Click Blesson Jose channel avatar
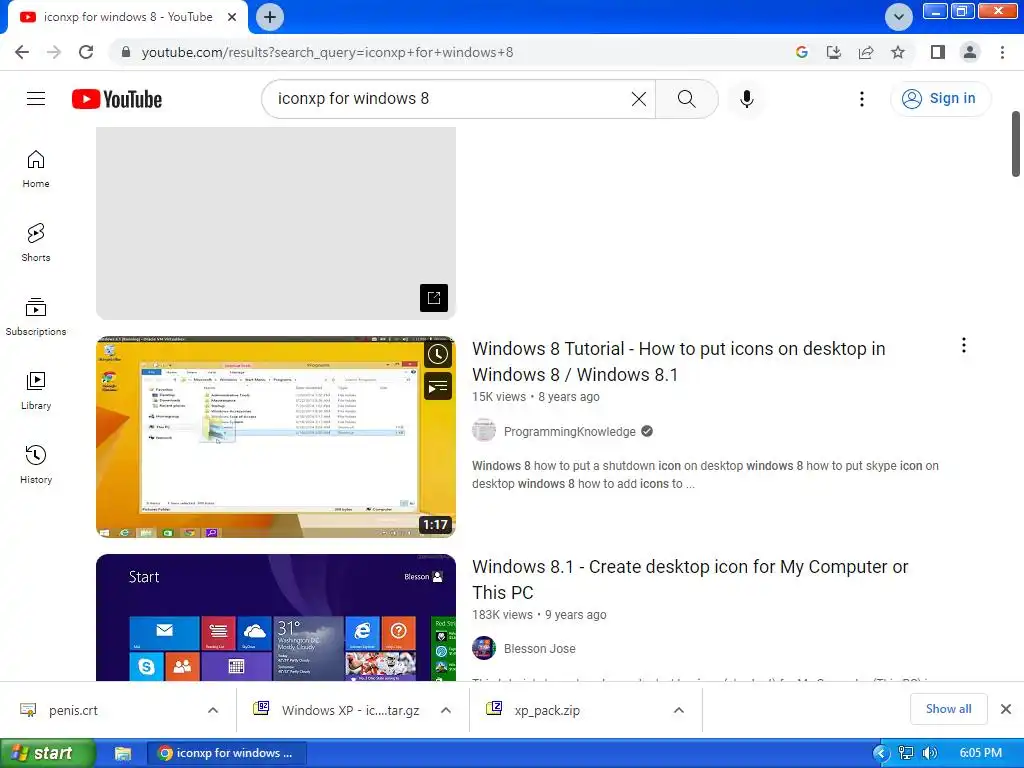 tap(484, 648)
